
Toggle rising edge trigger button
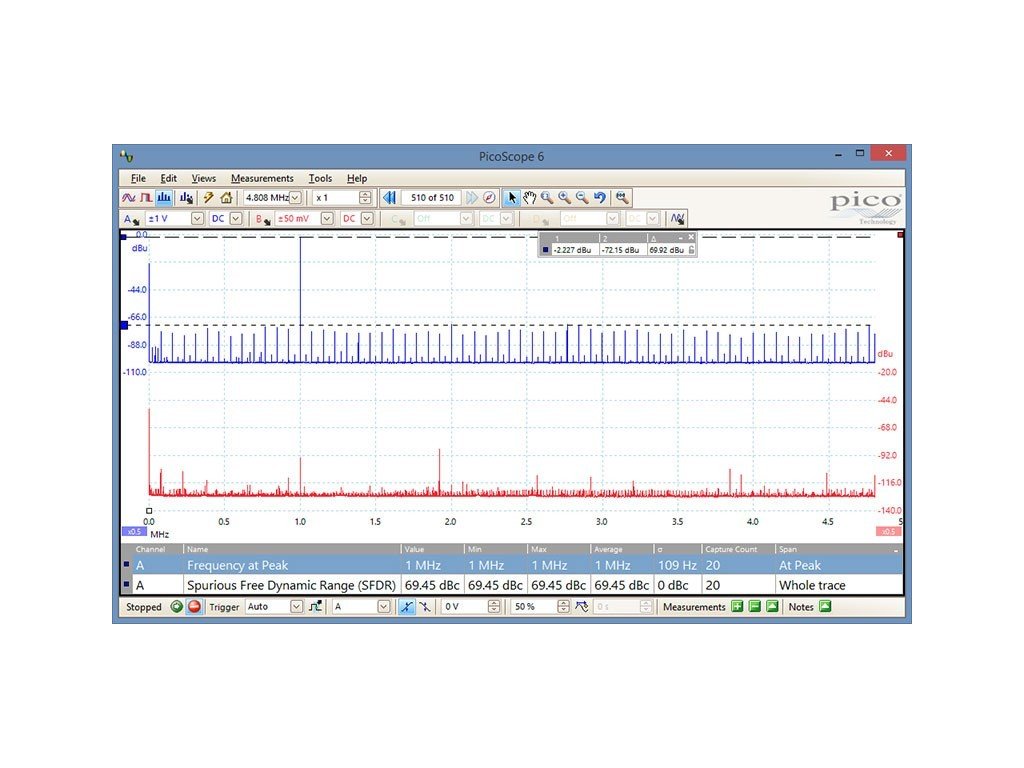coord(406,607)
